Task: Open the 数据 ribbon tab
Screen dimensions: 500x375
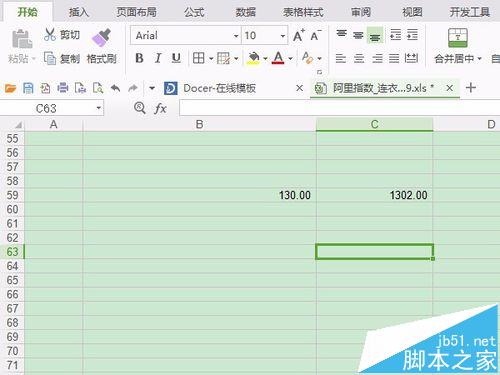Action: (246, 12)
